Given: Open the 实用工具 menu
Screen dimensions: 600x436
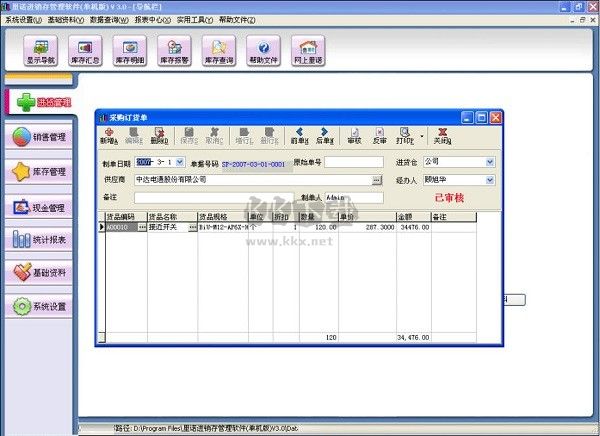Looking at the screenshot, I should click(194, 19).
